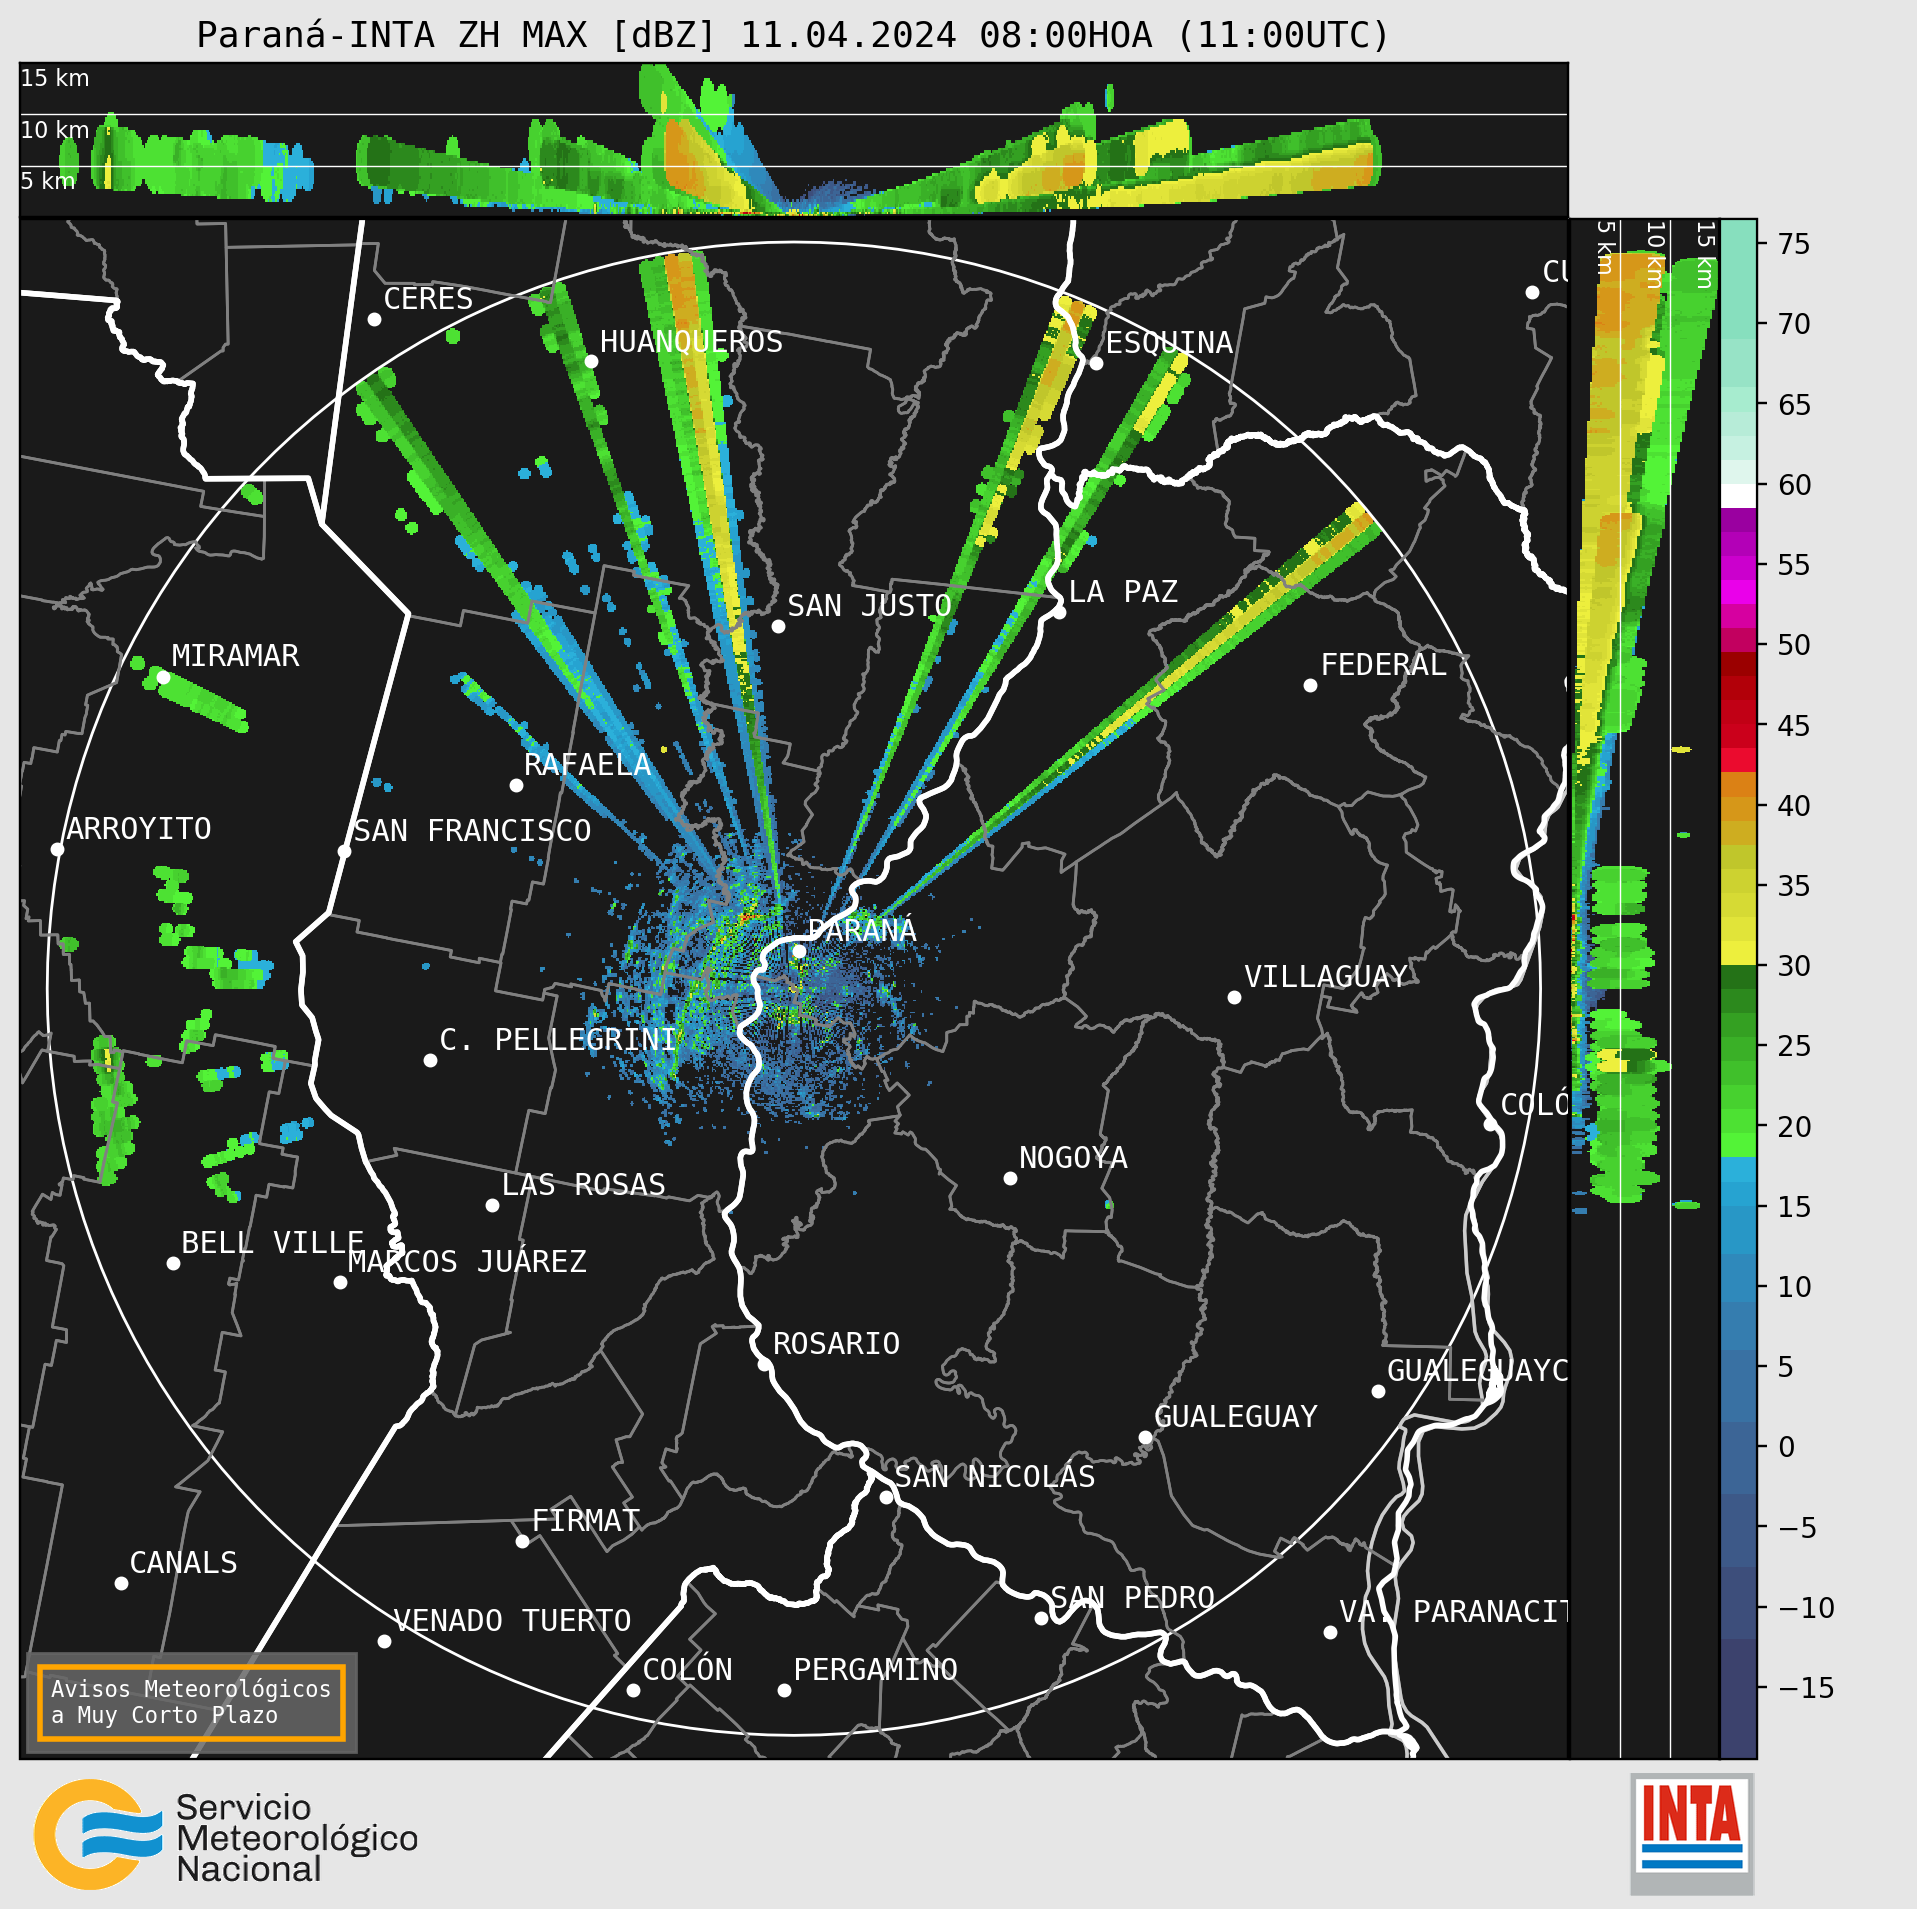
Task: Click the SAN JUSTO label
Action: coord(869,606)
